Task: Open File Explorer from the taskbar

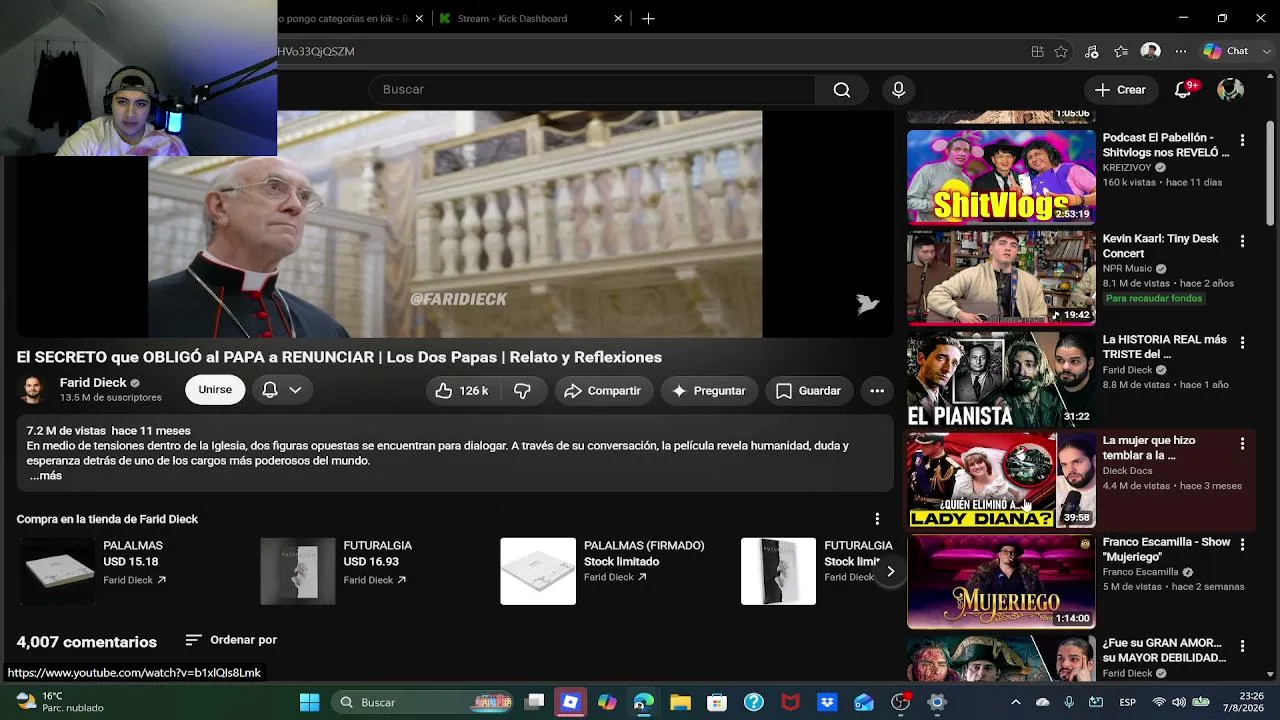Action: tap(680, 702)
